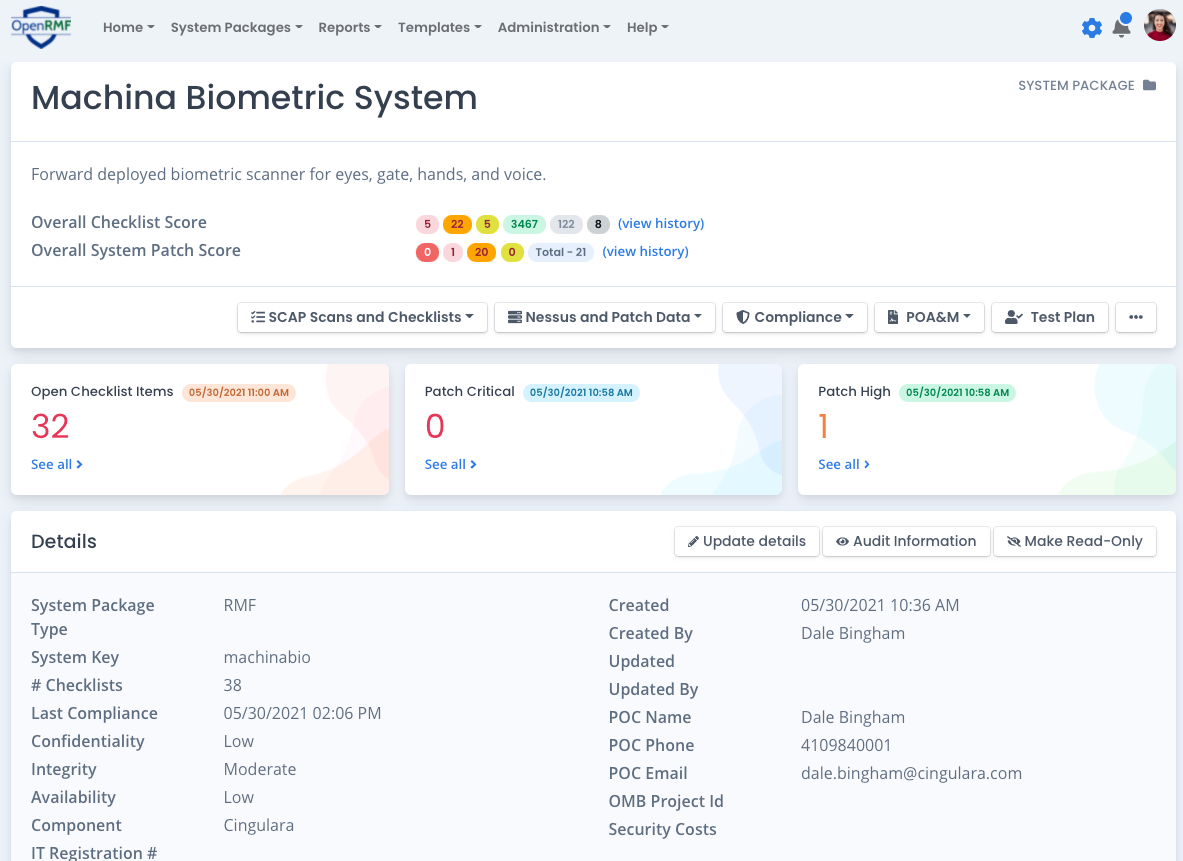Viewport: 1183px width, 861px height.
Task: Open the Administration menu
Action: [x=553, y=27]
